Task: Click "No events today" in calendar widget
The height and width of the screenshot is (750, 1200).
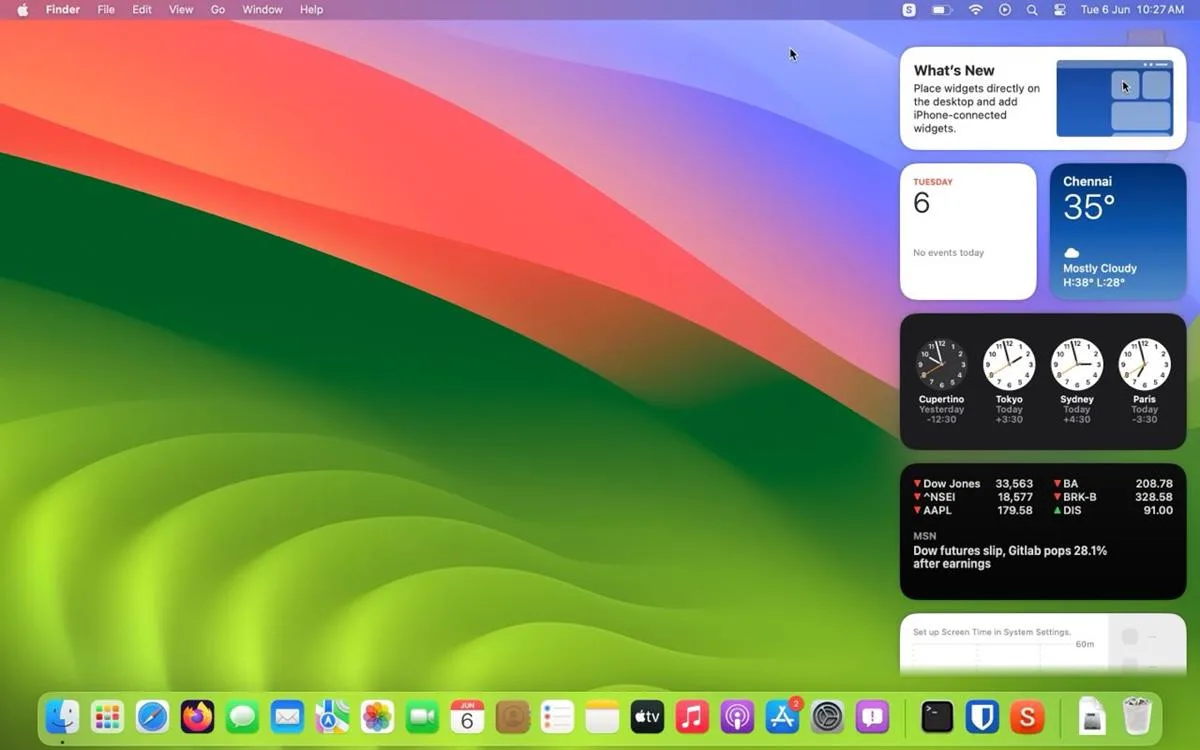Action: coord(948,253)
